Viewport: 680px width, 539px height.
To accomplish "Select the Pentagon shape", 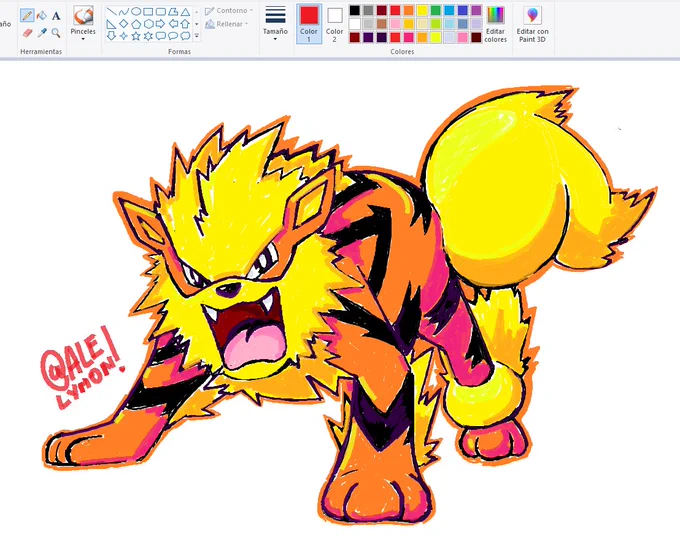I will 136,24.
